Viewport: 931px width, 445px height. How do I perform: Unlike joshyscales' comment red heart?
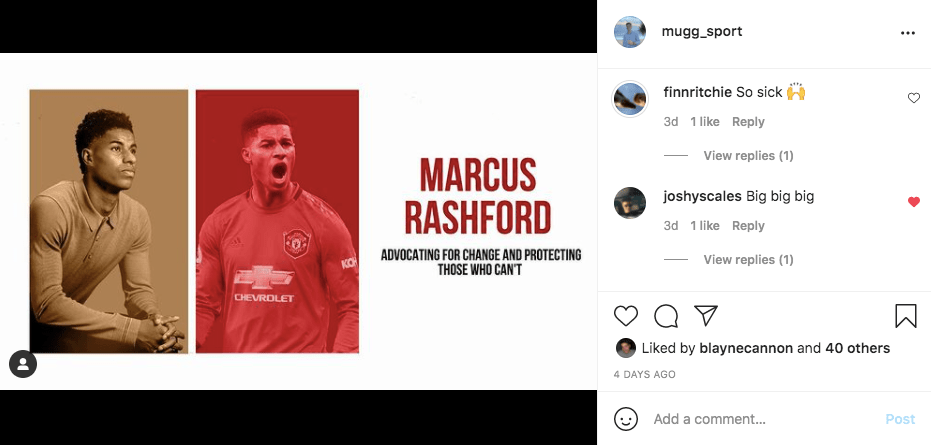(x=914, y=202)
